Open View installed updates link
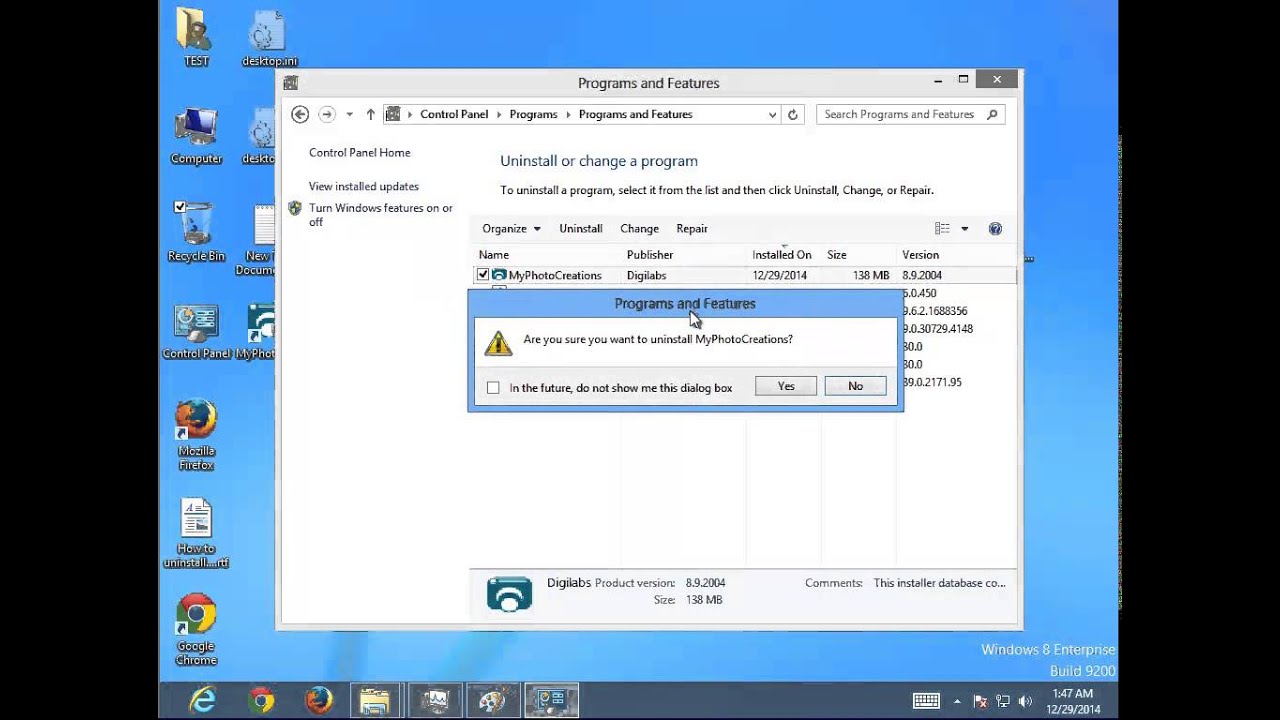The height and width of the screenshot is (720, 1280). 363,186
